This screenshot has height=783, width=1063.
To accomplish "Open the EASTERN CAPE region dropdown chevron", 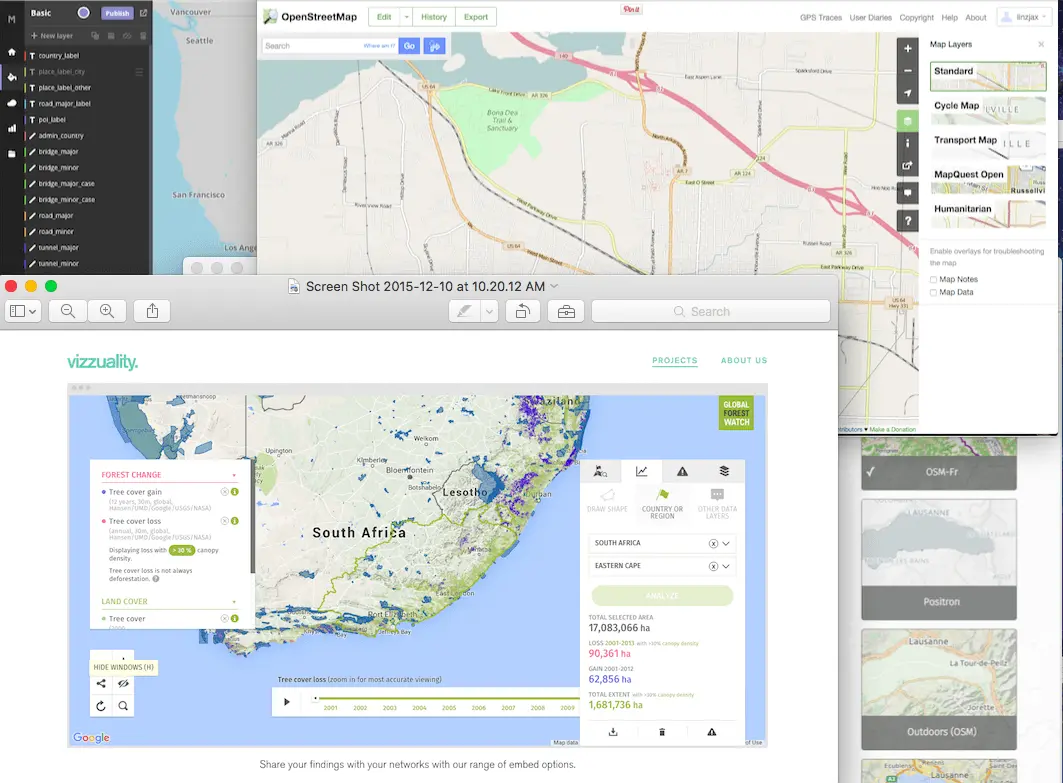I will click(x=726, y=566).
